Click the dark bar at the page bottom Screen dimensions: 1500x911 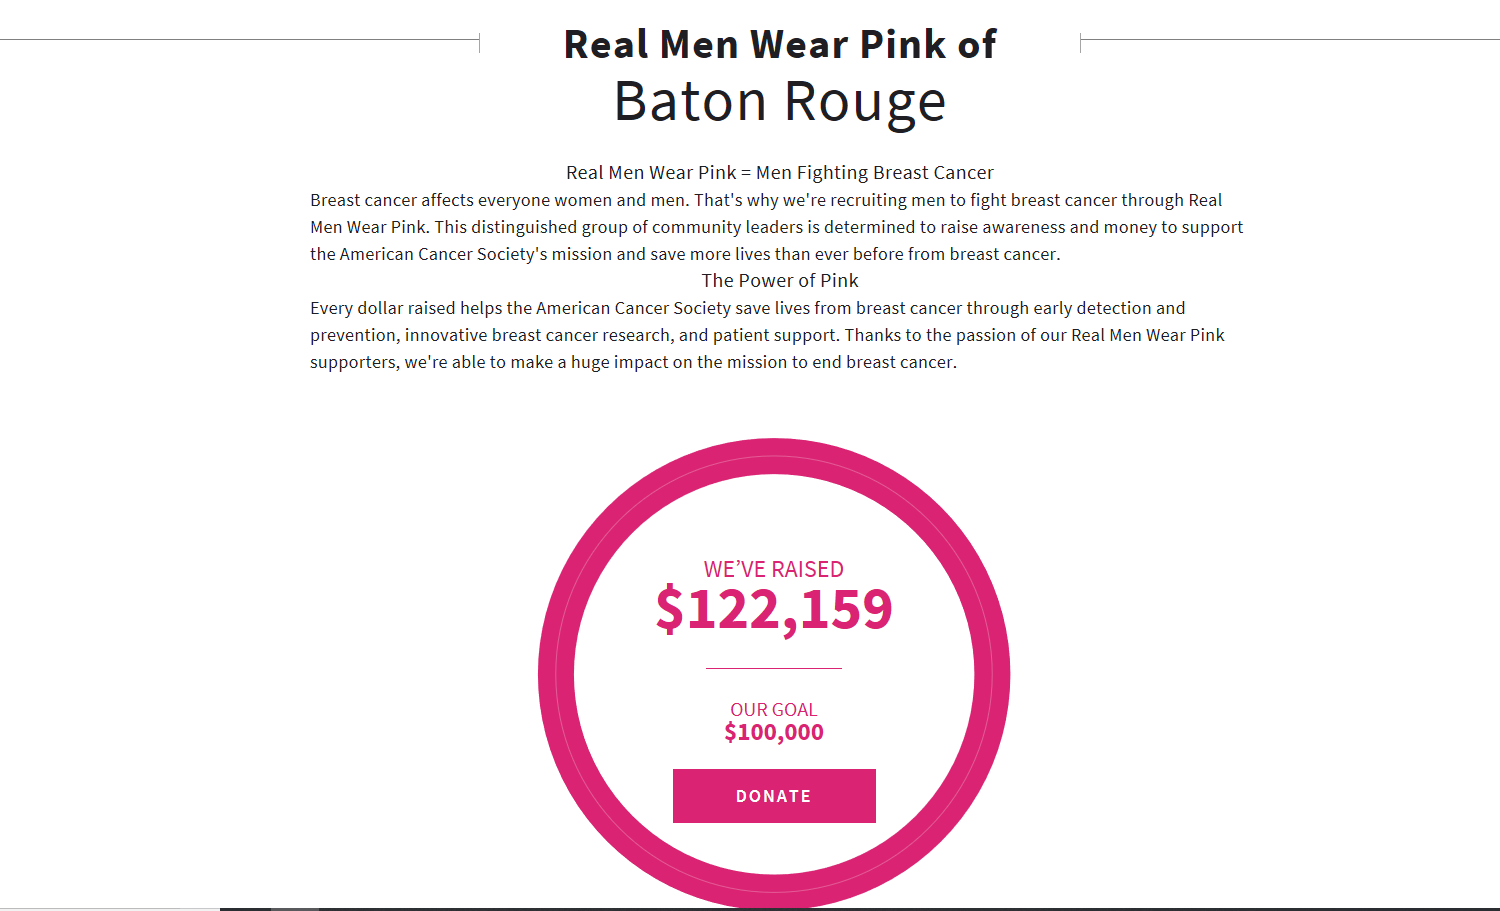pos(860,909)
